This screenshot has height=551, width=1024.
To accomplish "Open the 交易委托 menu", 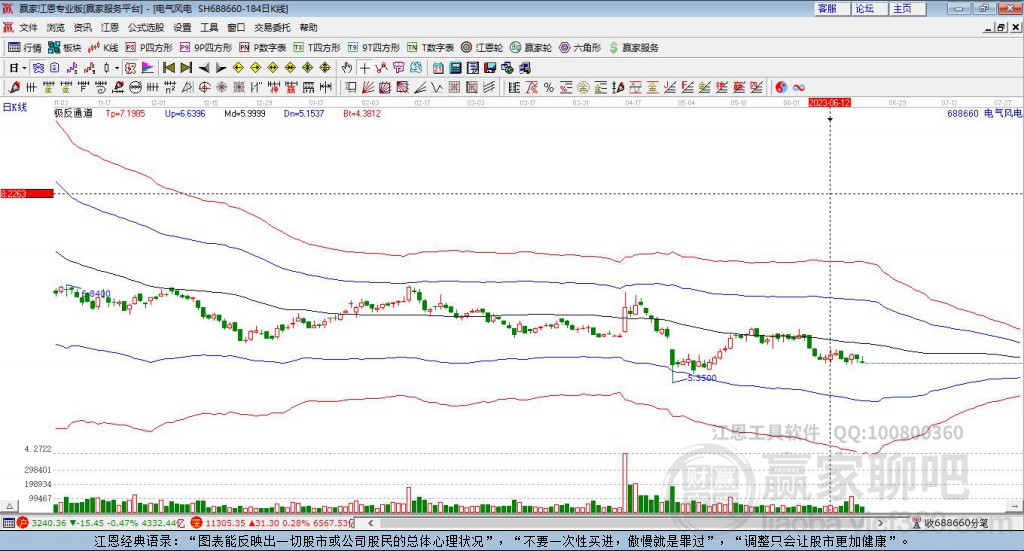I will click(x=272, y=27).
